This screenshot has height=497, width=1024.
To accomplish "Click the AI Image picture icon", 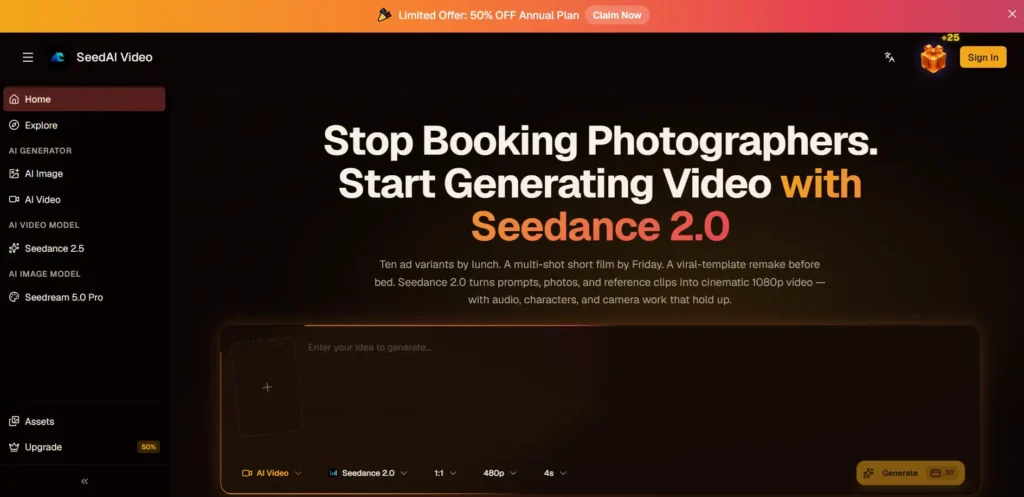I will 14,174.
